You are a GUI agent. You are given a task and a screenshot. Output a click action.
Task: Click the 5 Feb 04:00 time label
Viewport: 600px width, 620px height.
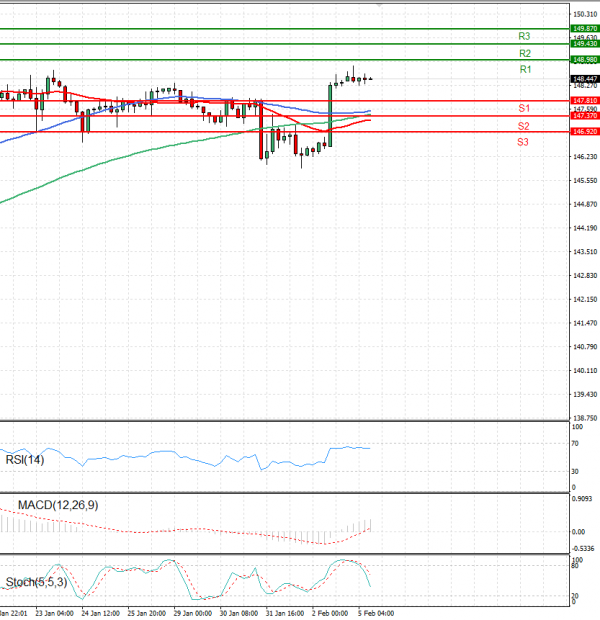(376, 613)
